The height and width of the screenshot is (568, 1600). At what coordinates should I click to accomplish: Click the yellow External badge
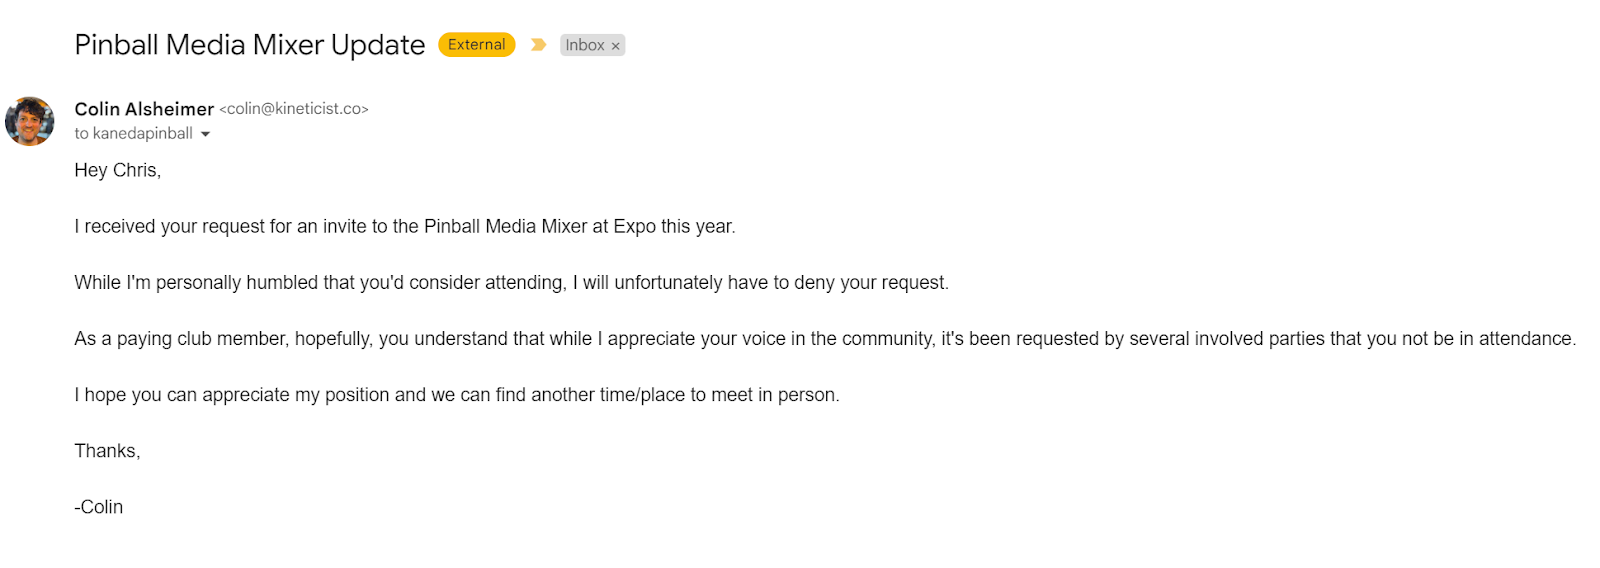click(x=476, y=45)
